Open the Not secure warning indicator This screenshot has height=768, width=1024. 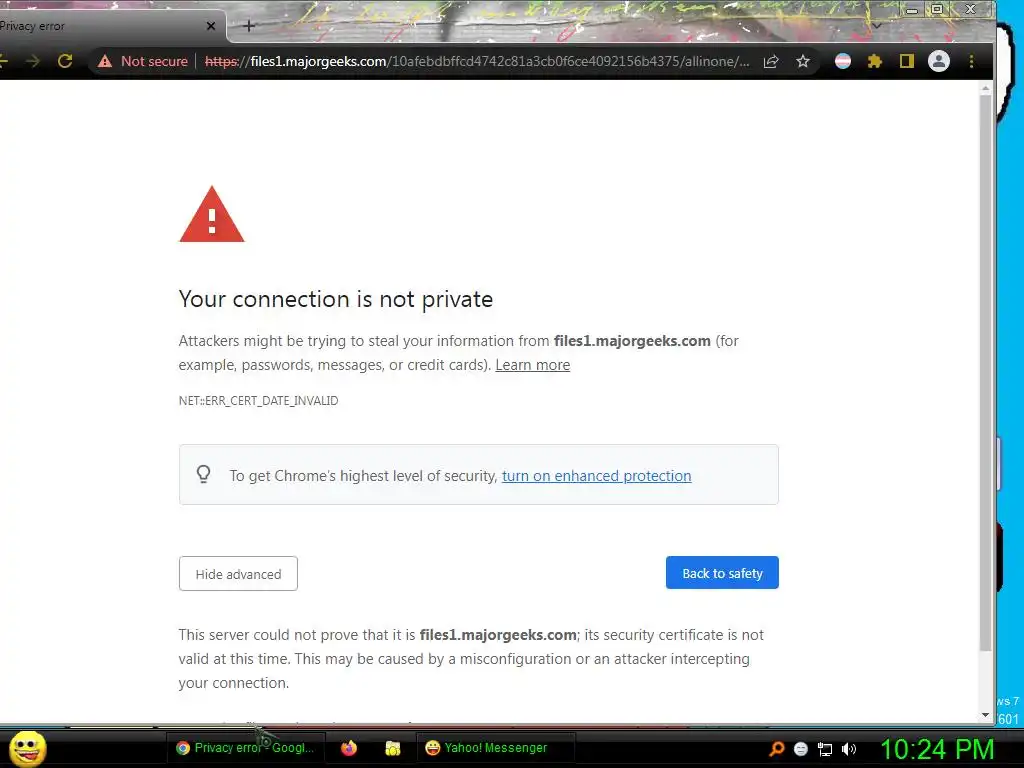click(142, 61)
